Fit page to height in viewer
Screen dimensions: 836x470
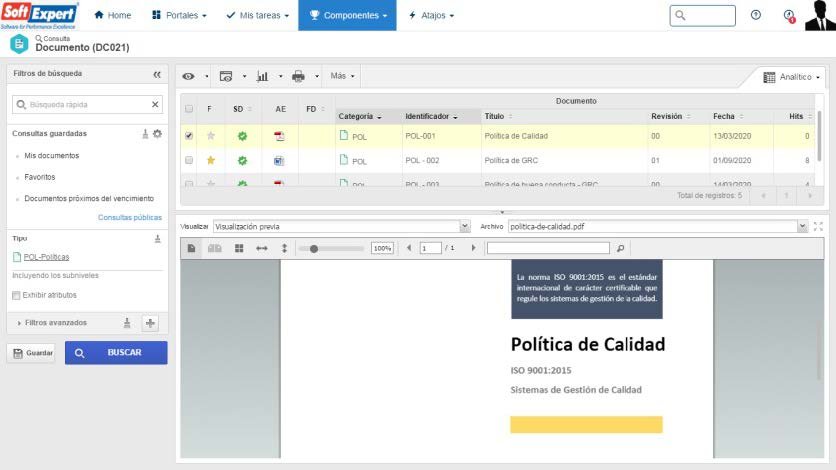(x=284, y=248)
